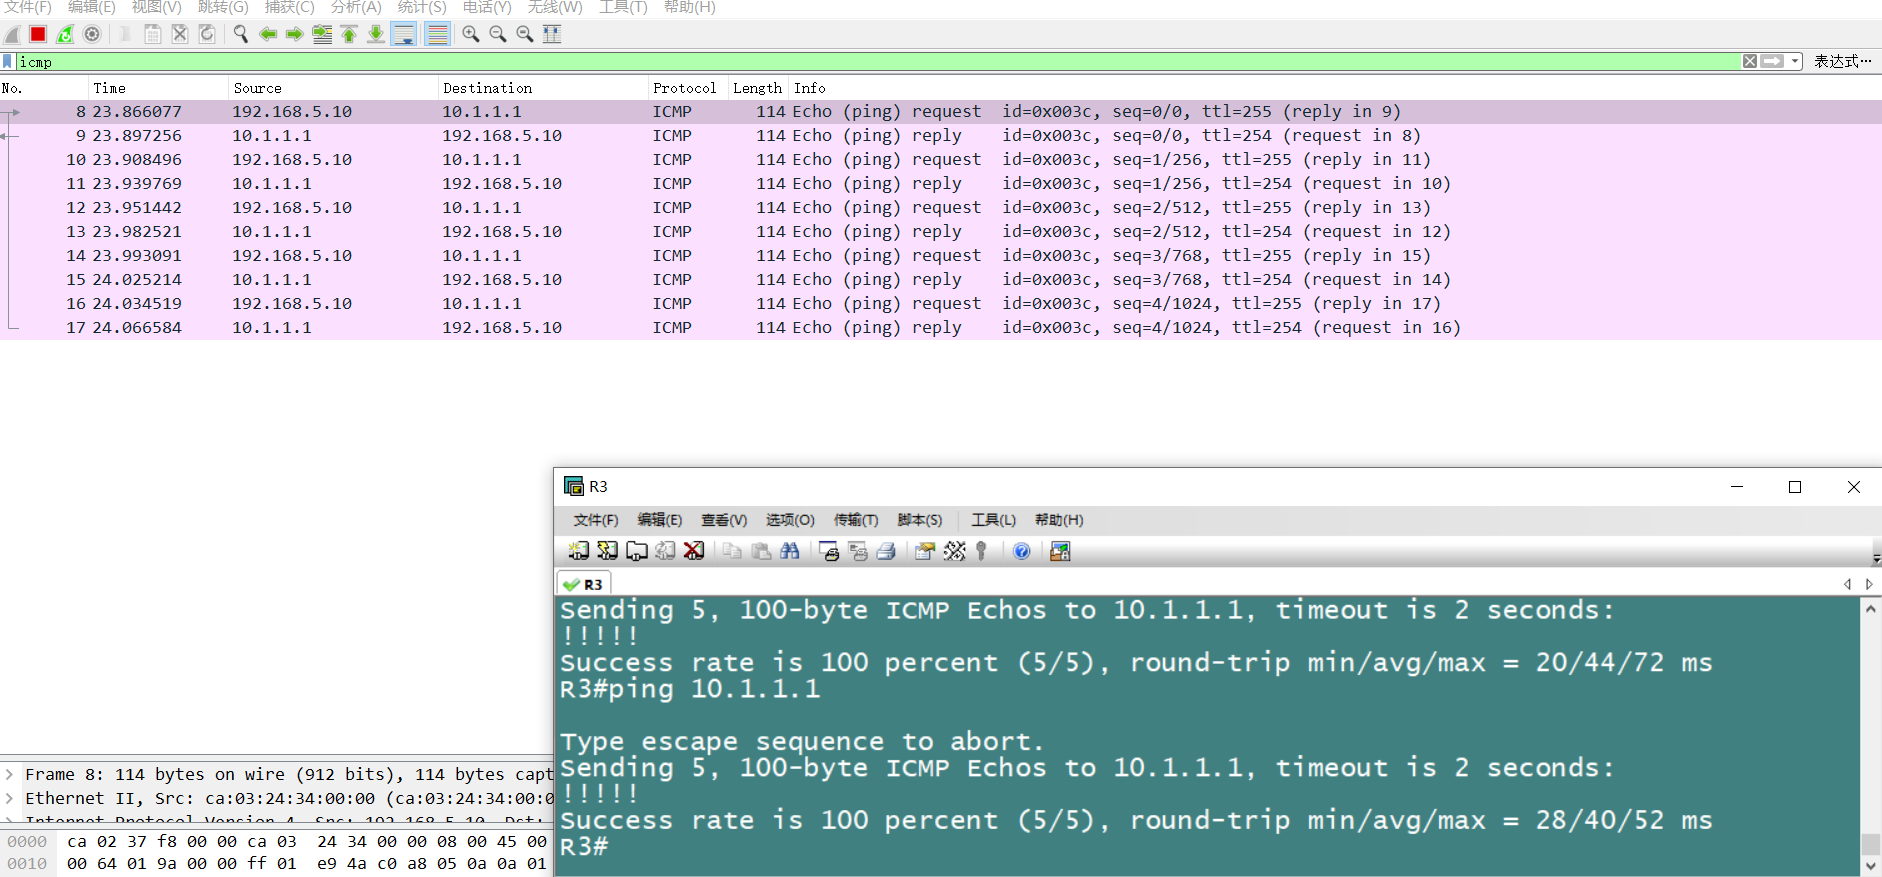Click the icmp display filter field
Image resolution: width=1882 pixels, height=877 pixels.
pyautogui.click(x=878, y=61)
